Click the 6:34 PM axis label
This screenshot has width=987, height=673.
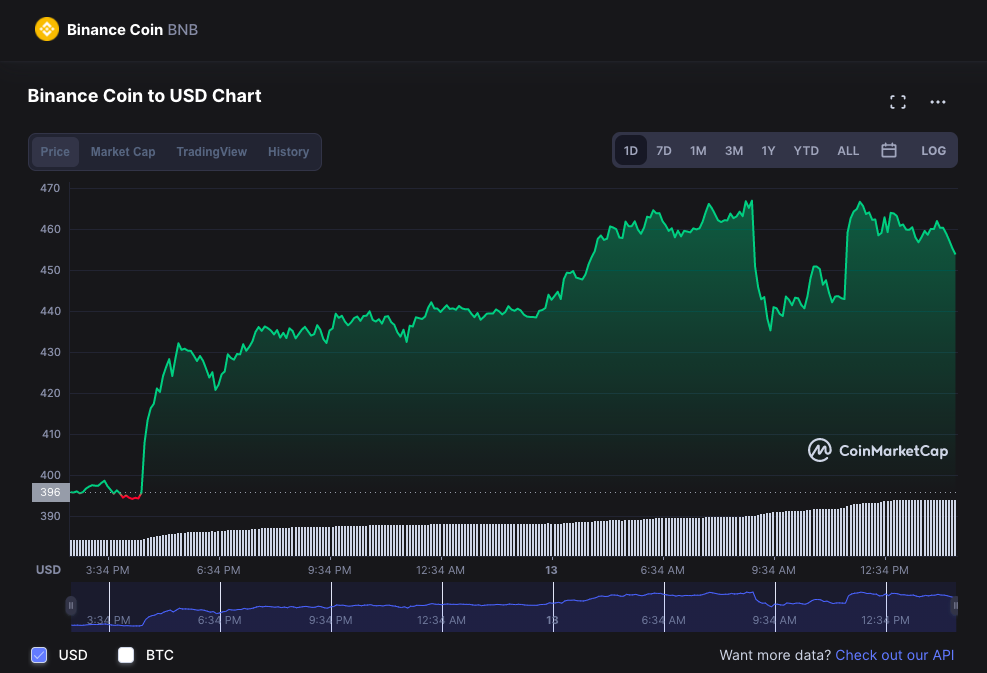[x=218, y=570]
